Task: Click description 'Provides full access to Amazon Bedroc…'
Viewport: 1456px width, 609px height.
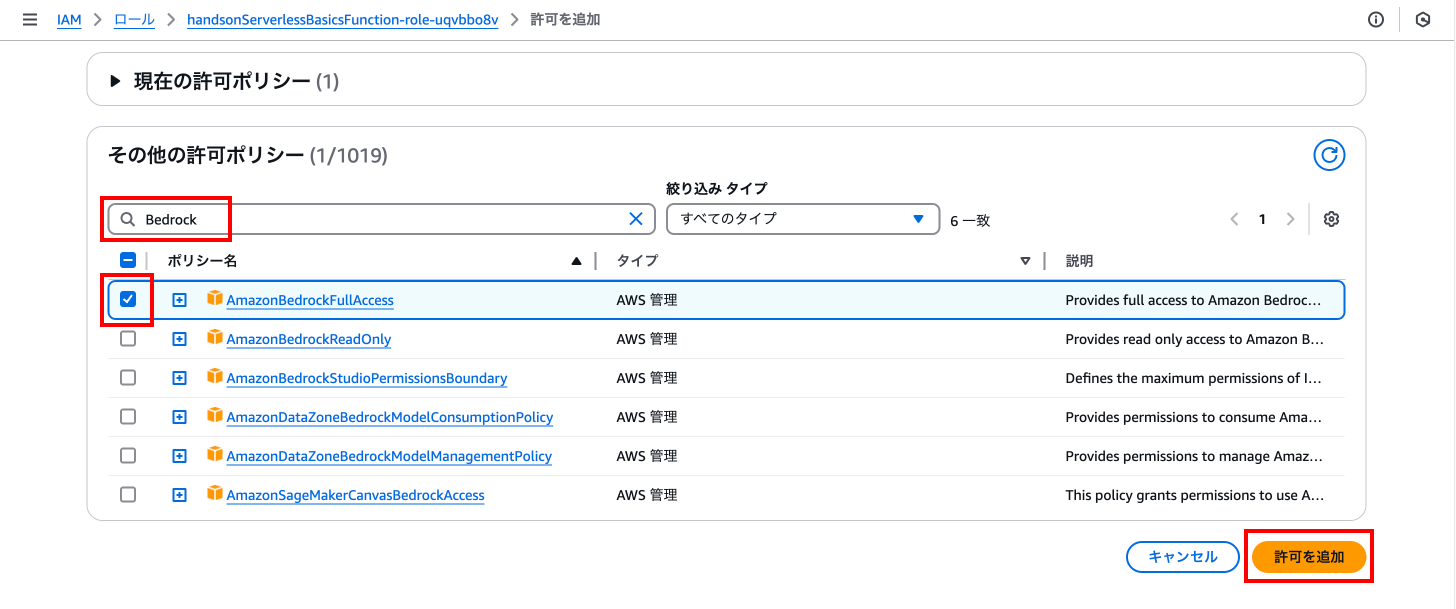Action: tap(1194, 300)
